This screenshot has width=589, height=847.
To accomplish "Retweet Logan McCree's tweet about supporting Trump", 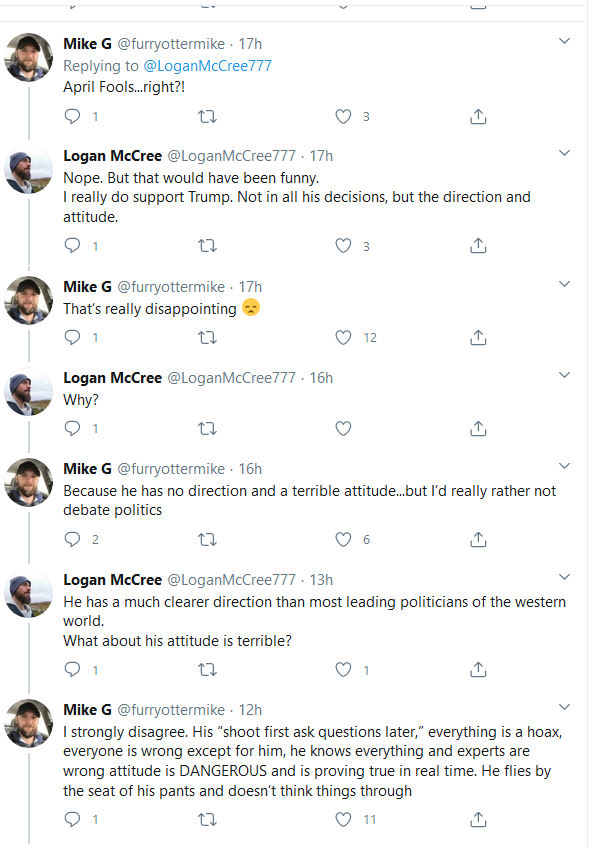I will [207, 245].
